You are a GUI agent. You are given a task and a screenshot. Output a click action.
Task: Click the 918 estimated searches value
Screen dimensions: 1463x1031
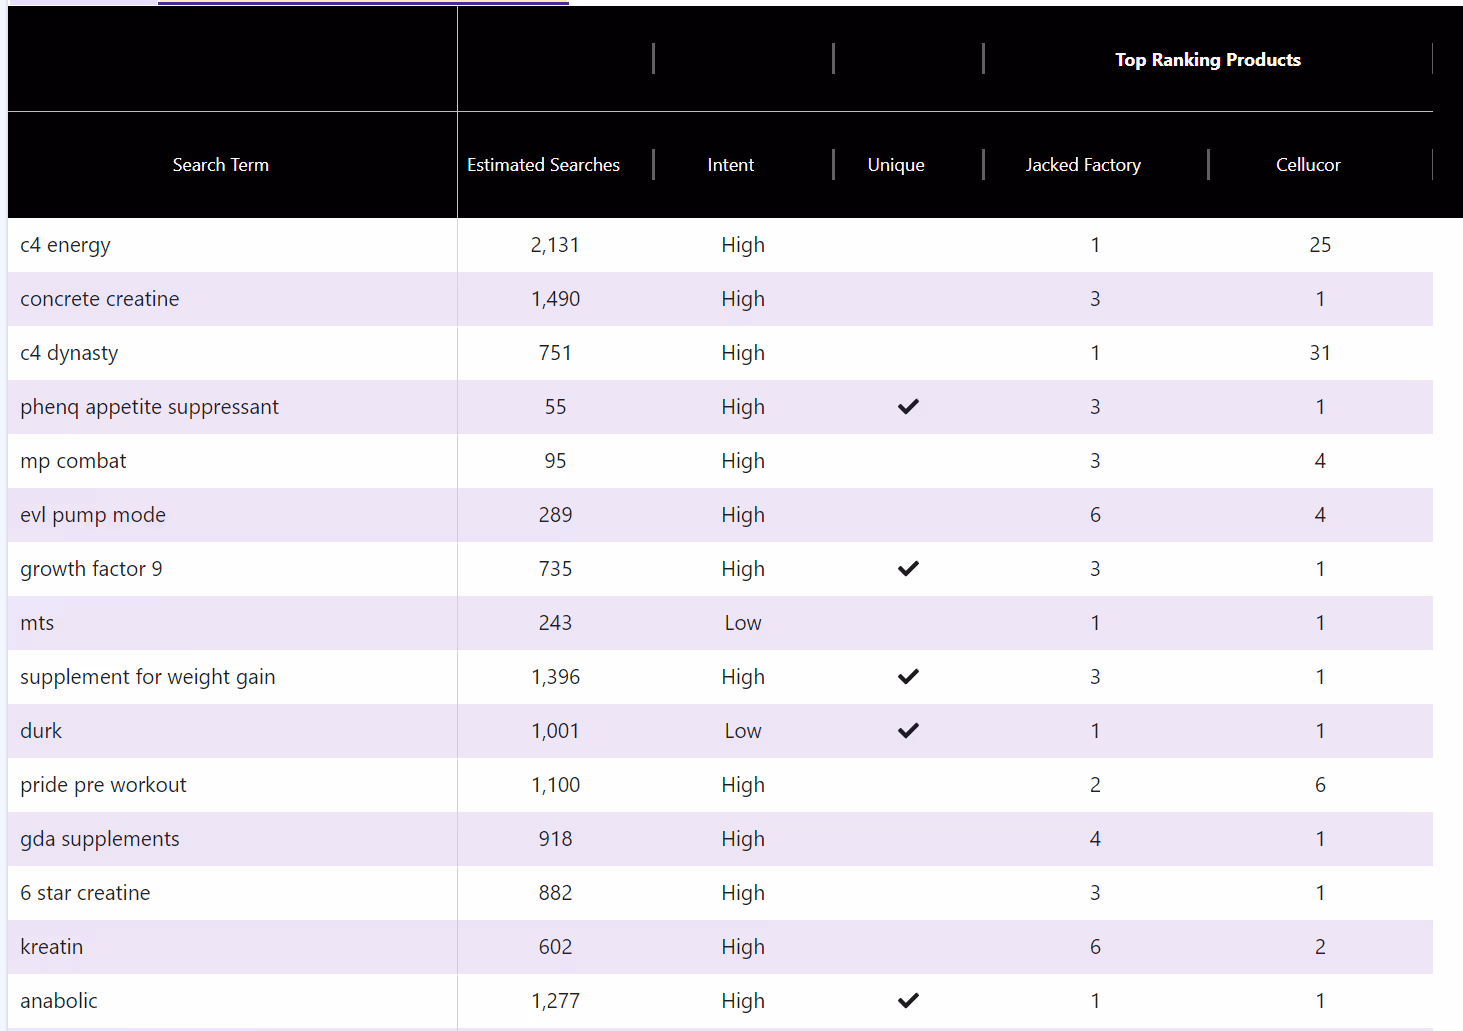555,839
